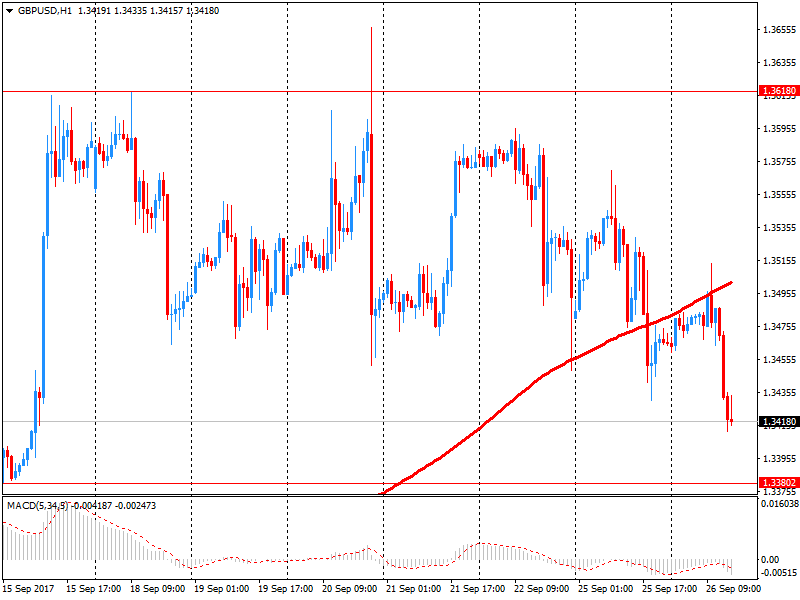The image size is (800, 600).
Task: Click the MACD scale value 0.00
Action: click(770, 560)
